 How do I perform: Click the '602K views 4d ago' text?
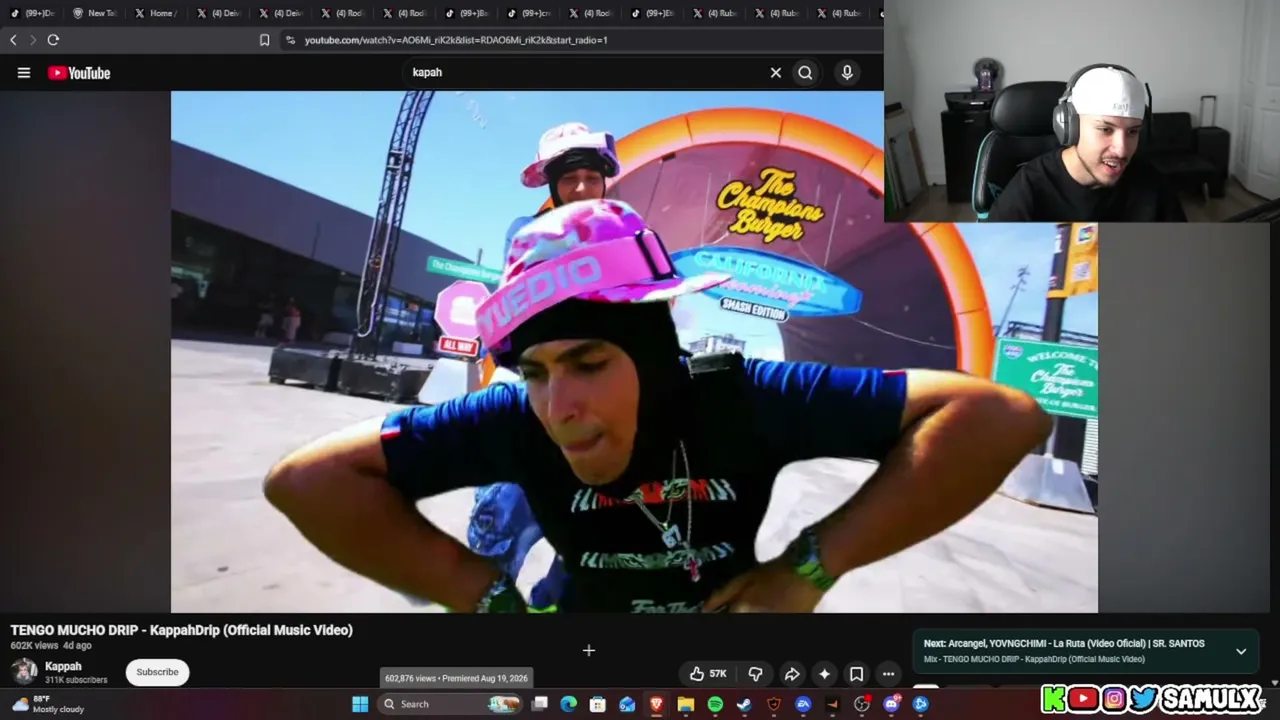pyautogui.click(x=50, y=646)
